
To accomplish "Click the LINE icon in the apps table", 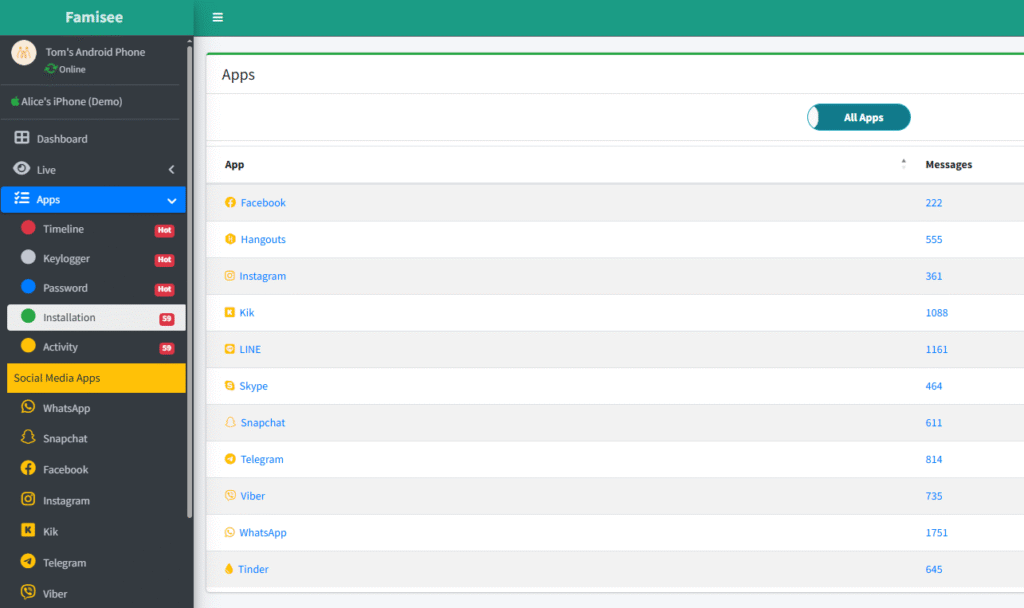I will click(x=230, y=349).
